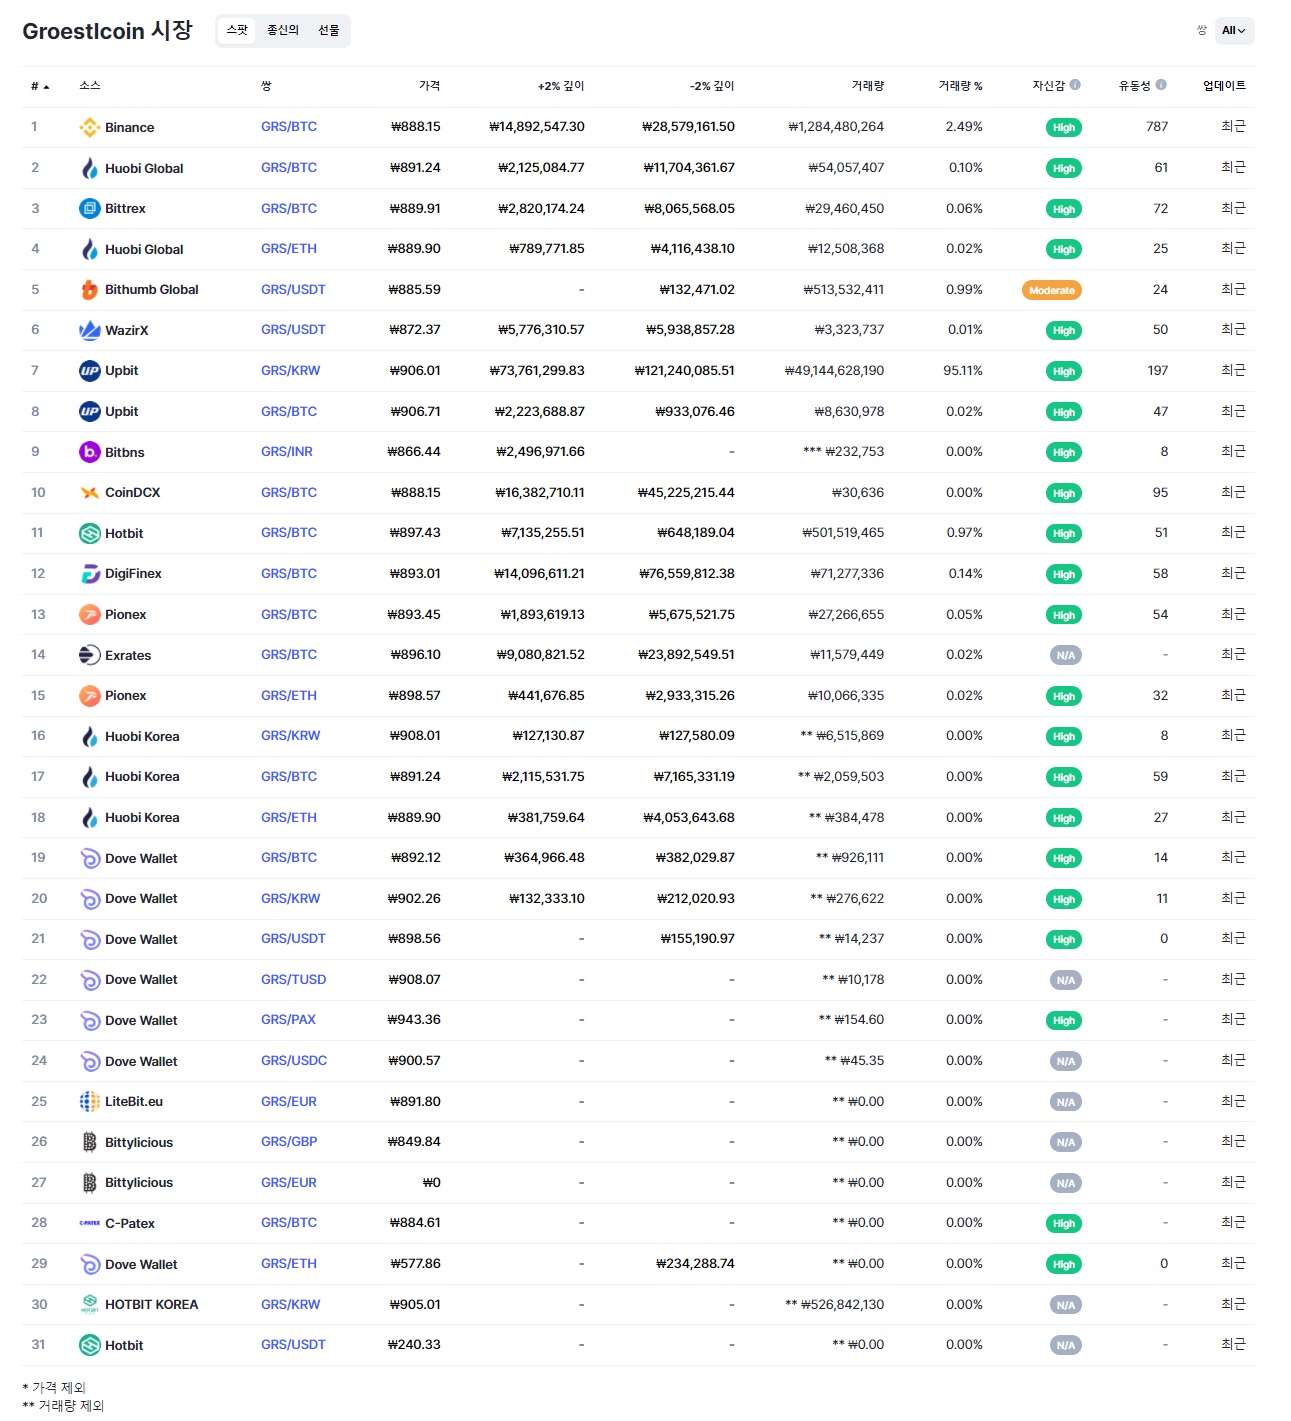Click liquidity score 787

click(x=1157, y=127)
